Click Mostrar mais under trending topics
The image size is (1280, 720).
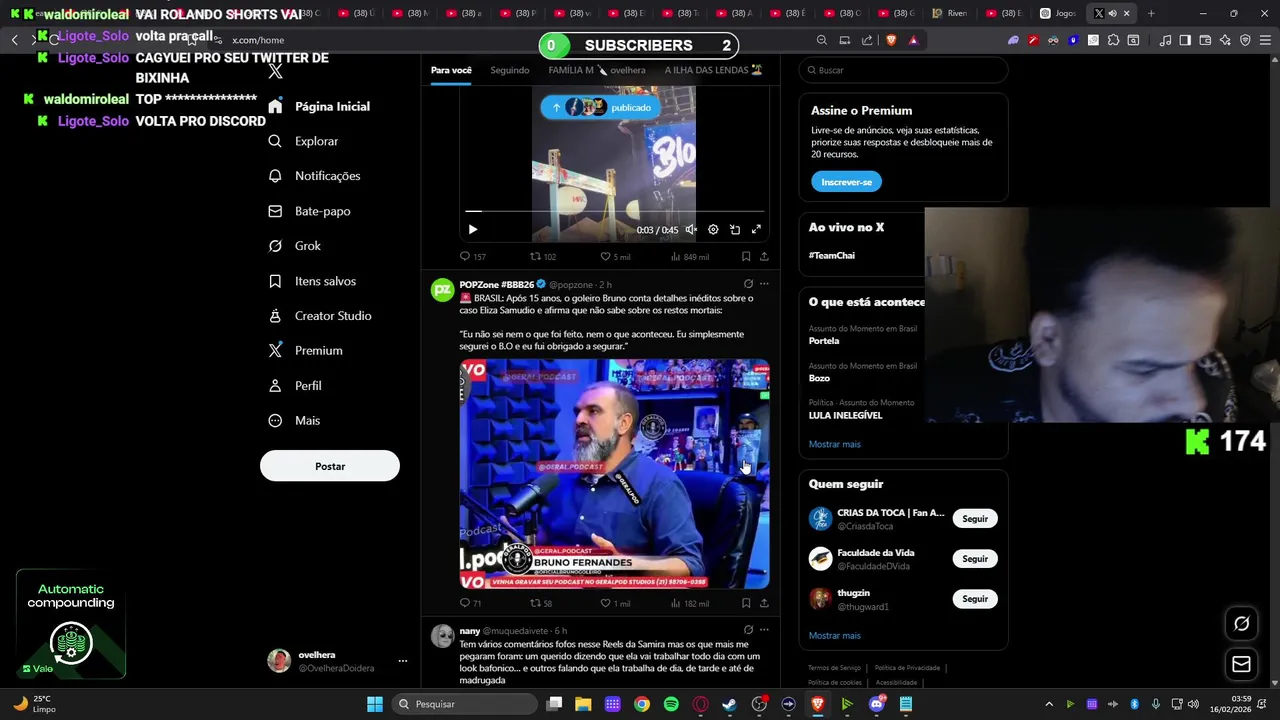(x=835, y=444)
